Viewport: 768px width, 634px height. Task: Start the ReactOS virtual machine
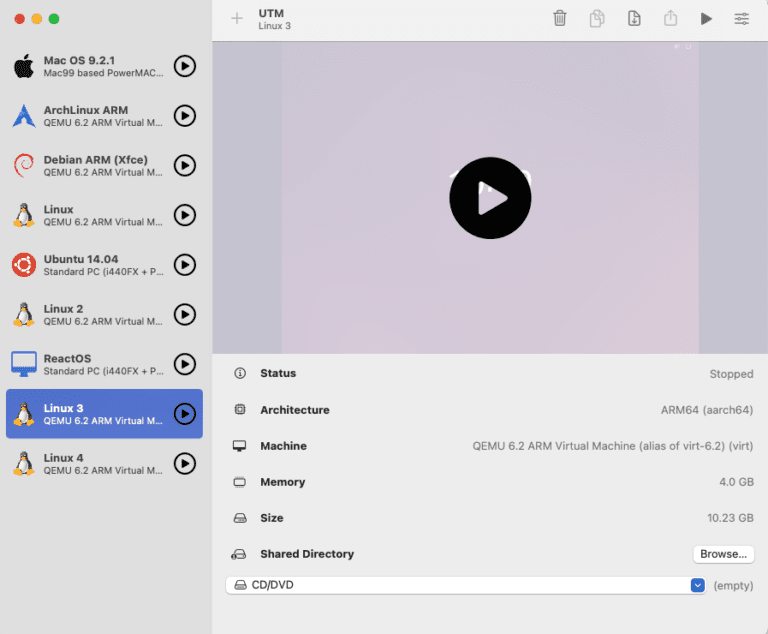185,364
